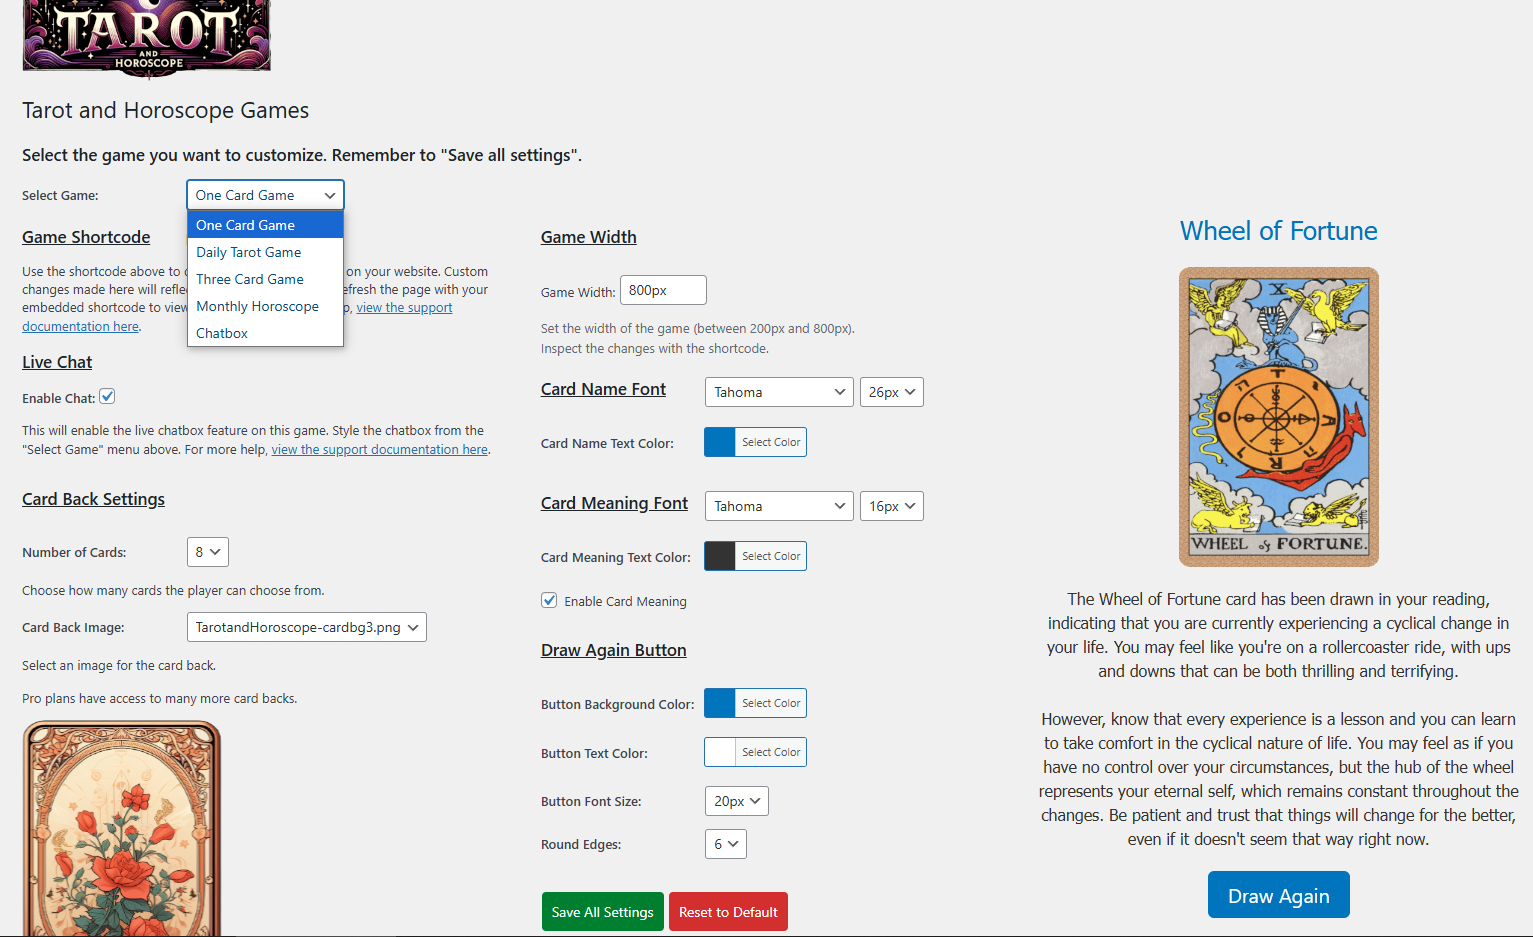
Task: Click Save All Settings button
Action: [x=603, y=912]
